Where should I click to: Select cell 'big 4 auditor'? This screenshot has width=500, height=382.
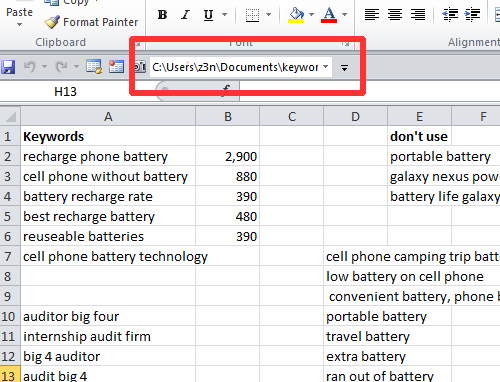pos(108,357)
